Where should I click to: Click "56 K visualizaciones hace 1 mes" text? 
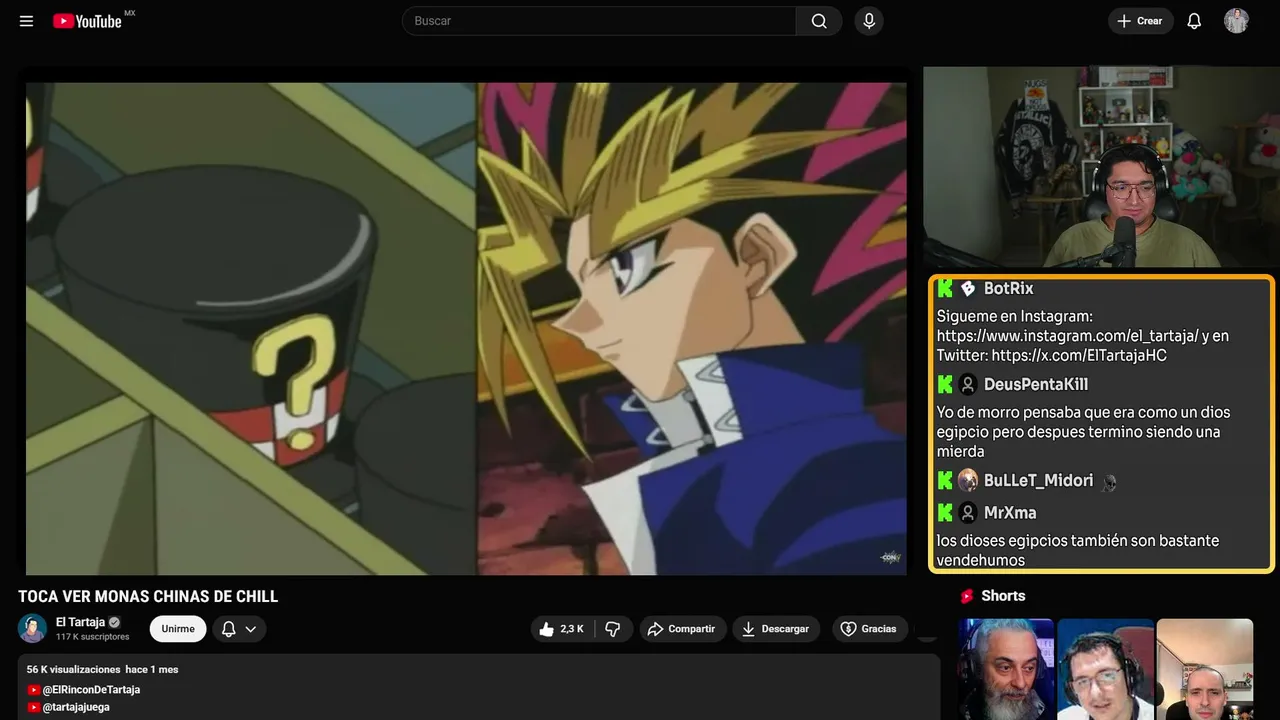click(102, 669)
